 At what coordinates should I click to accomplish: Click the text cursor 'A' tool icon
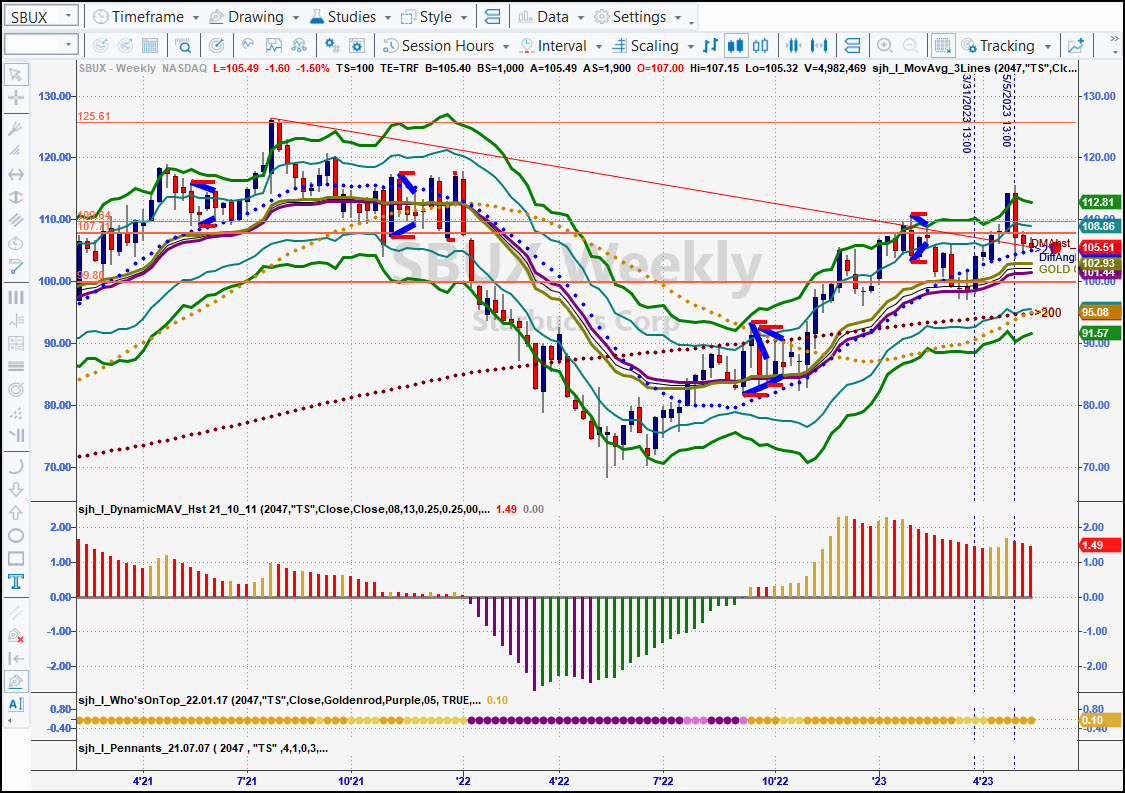point(15,704)
